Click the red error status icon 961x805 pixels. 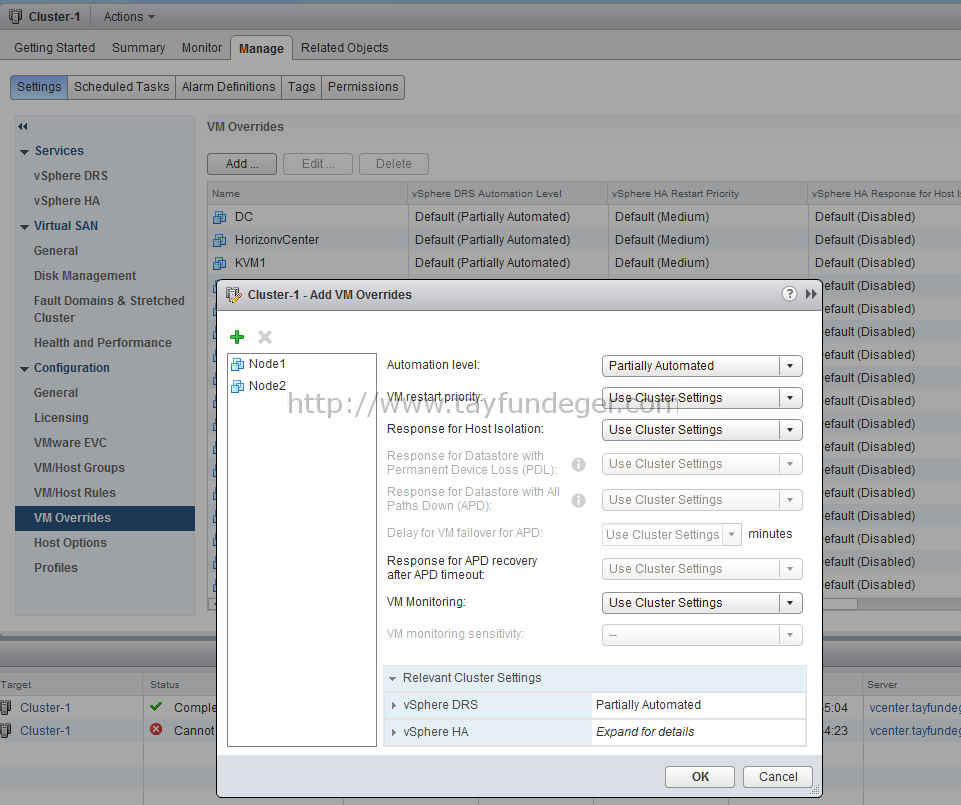point(156,730)
